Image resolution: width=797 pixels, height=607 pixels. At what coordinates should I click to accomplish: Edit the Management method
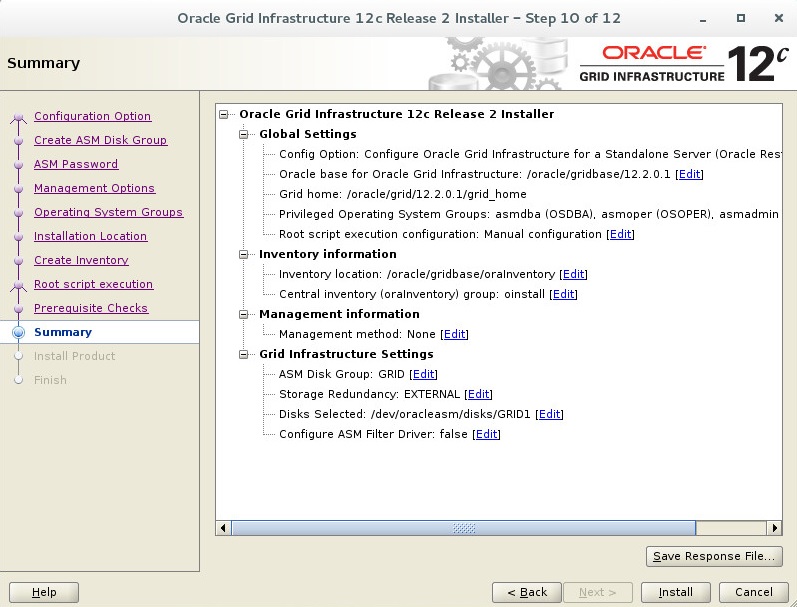(454, 335)
